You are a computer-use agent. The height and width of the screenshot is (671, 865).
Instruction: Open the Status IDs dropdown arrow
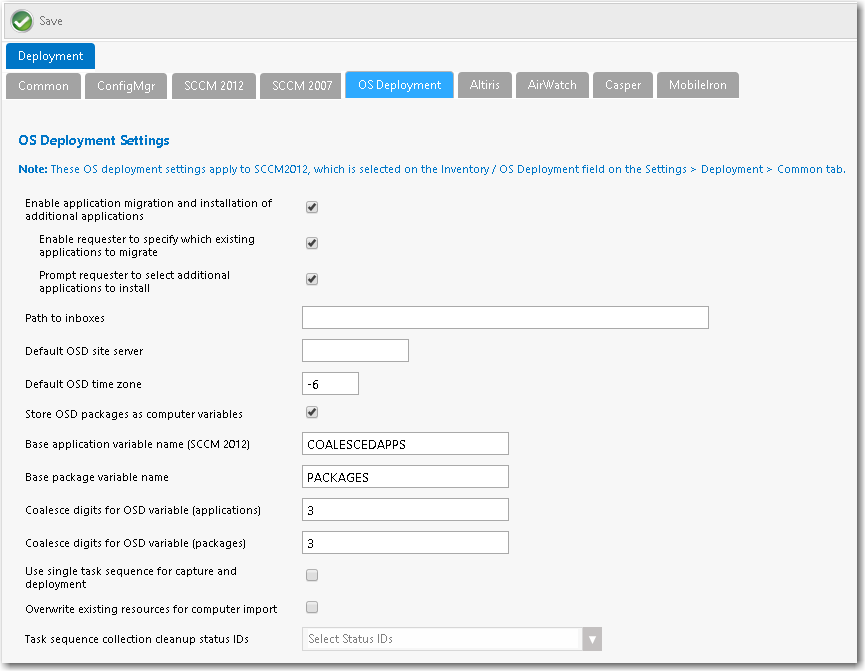click(x=592, y=638)
